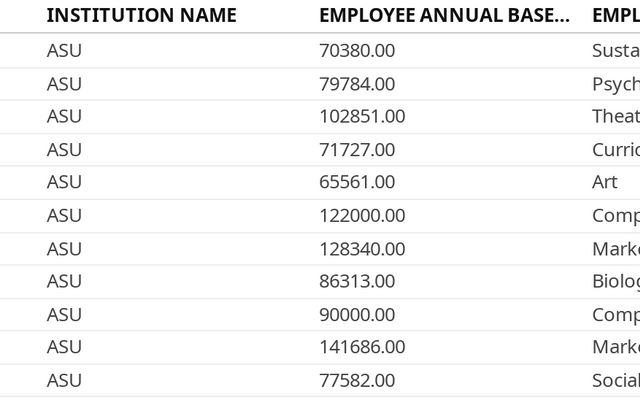Sort by the INSTITUTION NAME column header
Screen dimensions: 640x400
141,15
